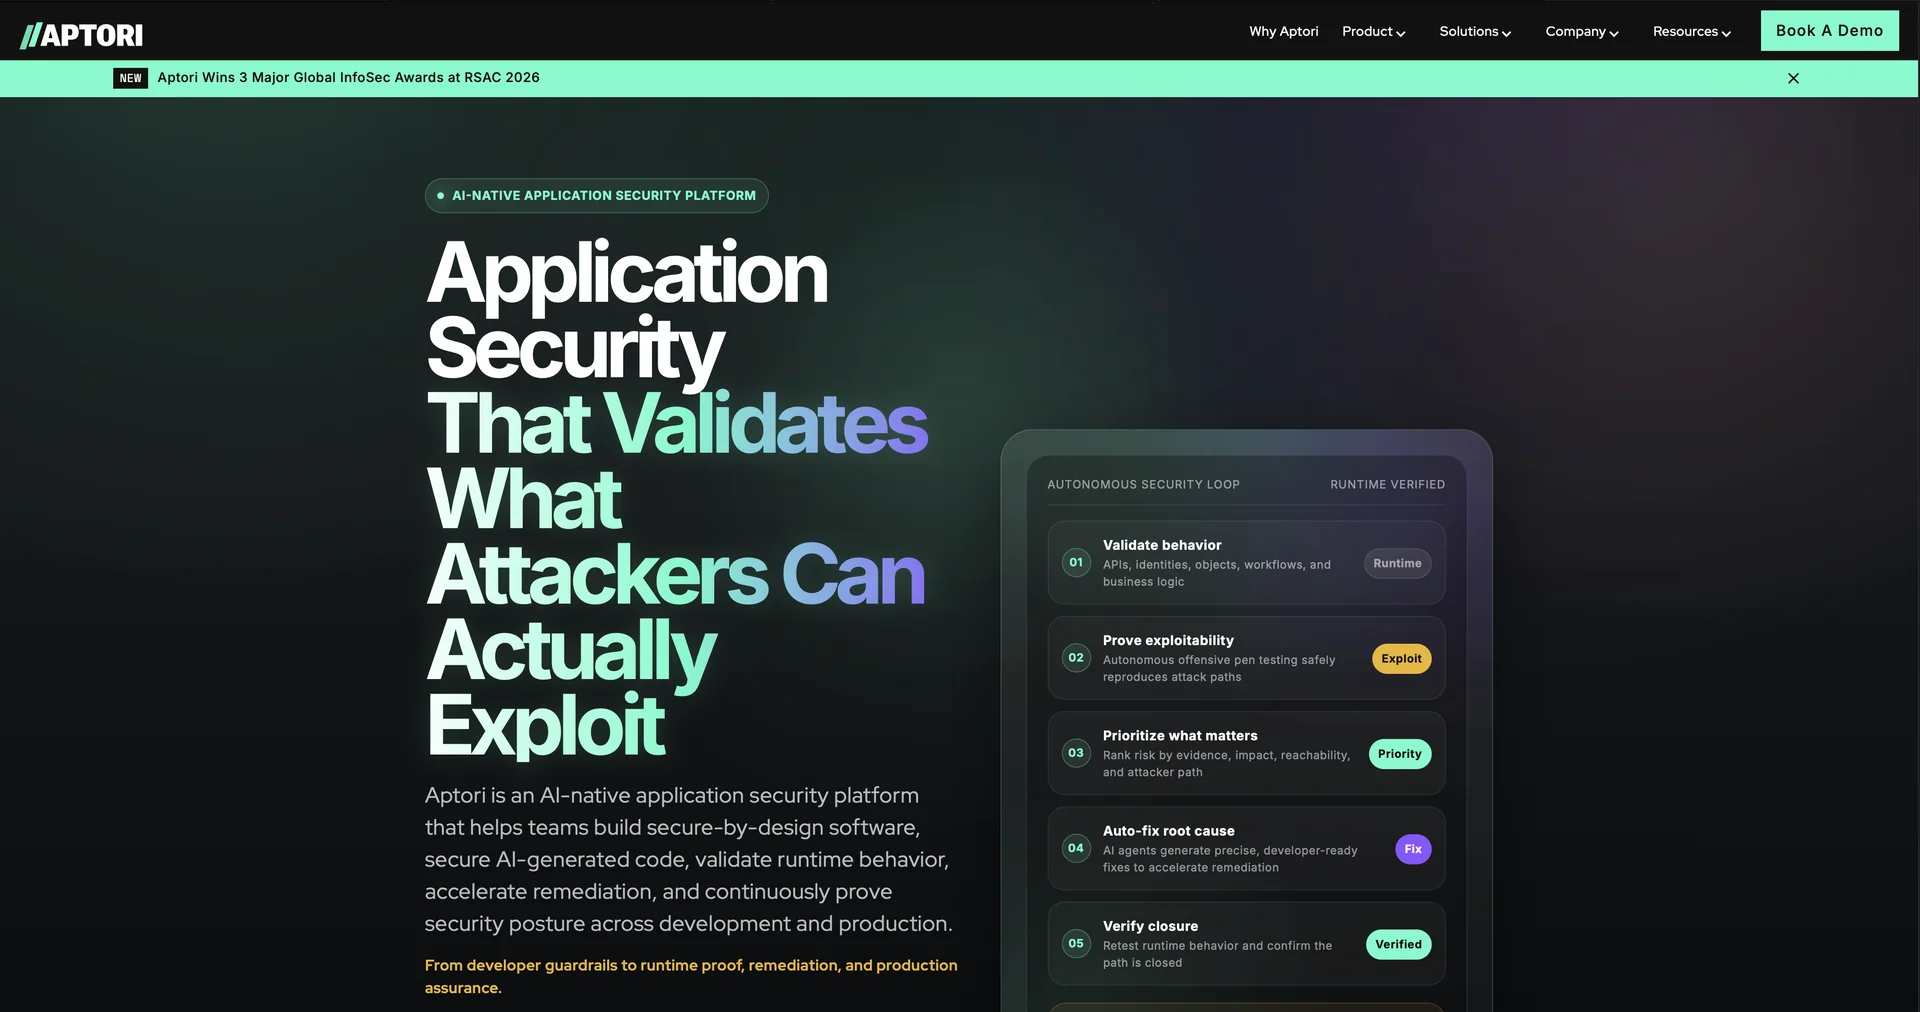The image size is (1920, 1012).
Task: Click step 03 circle icon
Action: click(x=1076, y=752)
